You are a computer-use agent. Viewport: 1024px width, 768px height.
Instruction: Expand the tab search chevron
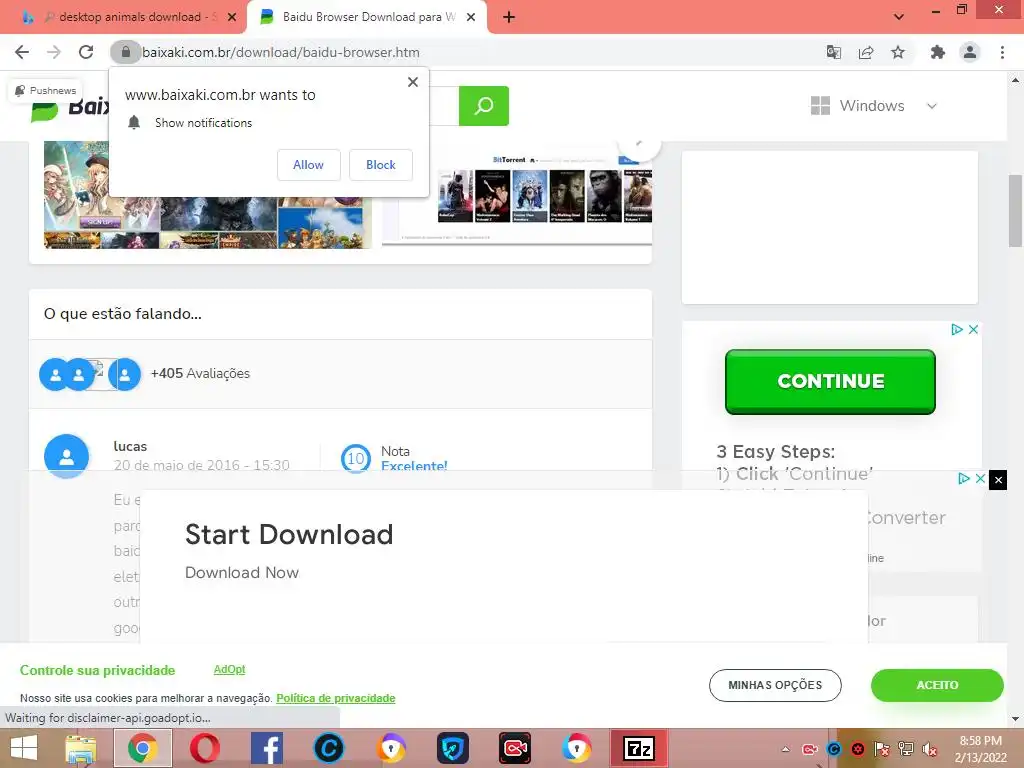899,17
